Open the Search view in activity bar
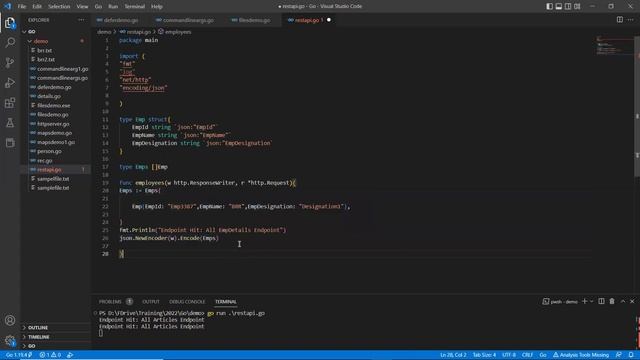Screen dimensions: 640x360 10,42
